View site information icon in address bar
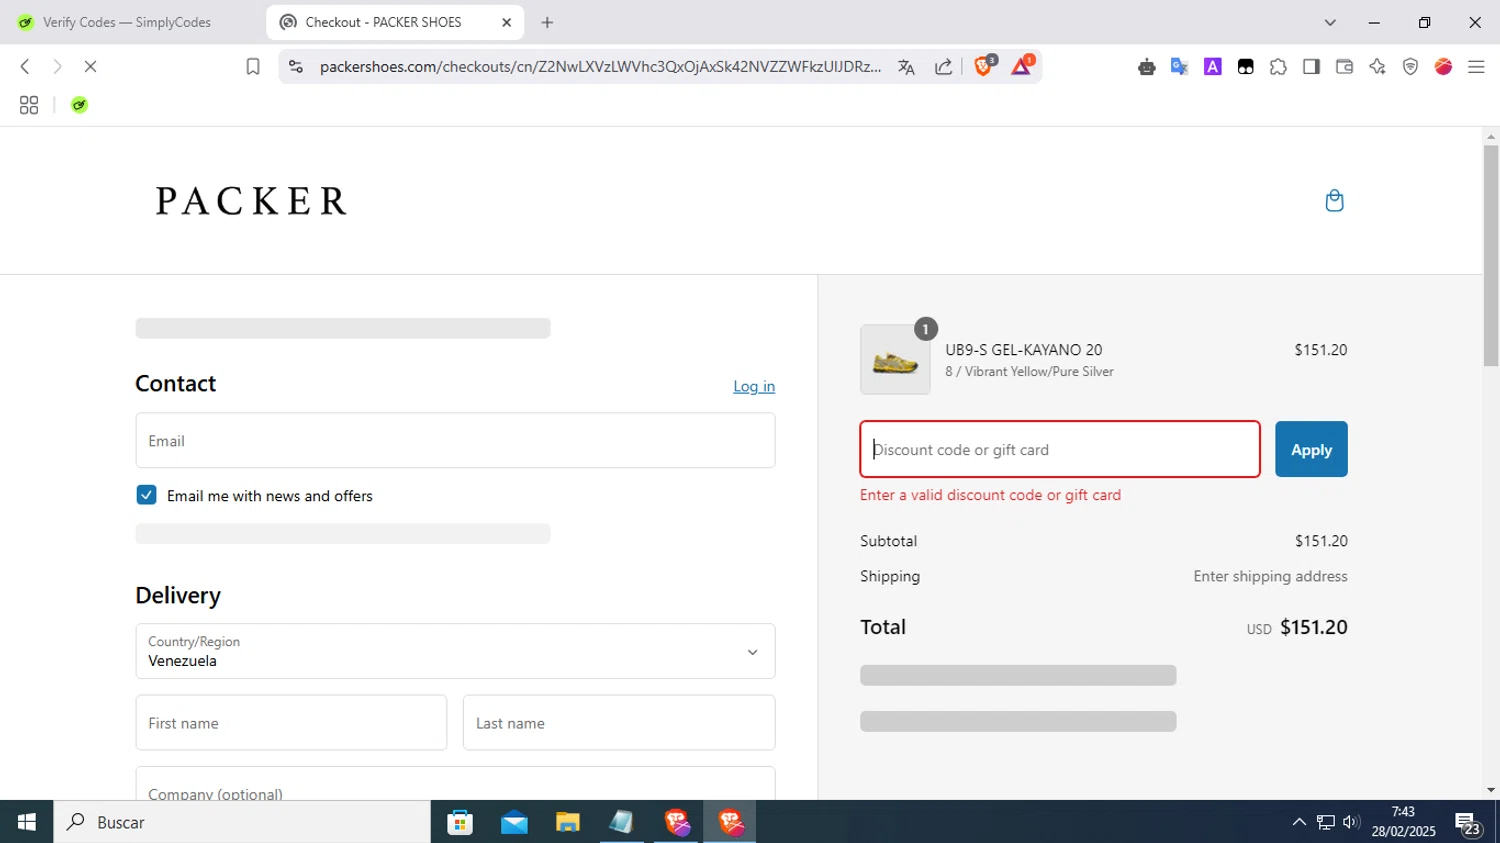 pyautogui.click(x=295, y=67)
